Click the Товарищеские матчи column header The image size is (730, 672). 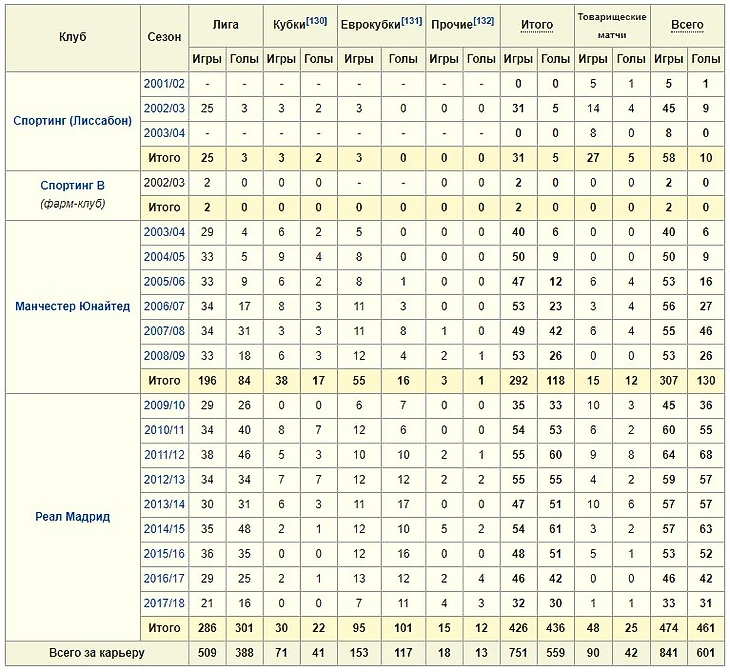[x=611, y=24]
